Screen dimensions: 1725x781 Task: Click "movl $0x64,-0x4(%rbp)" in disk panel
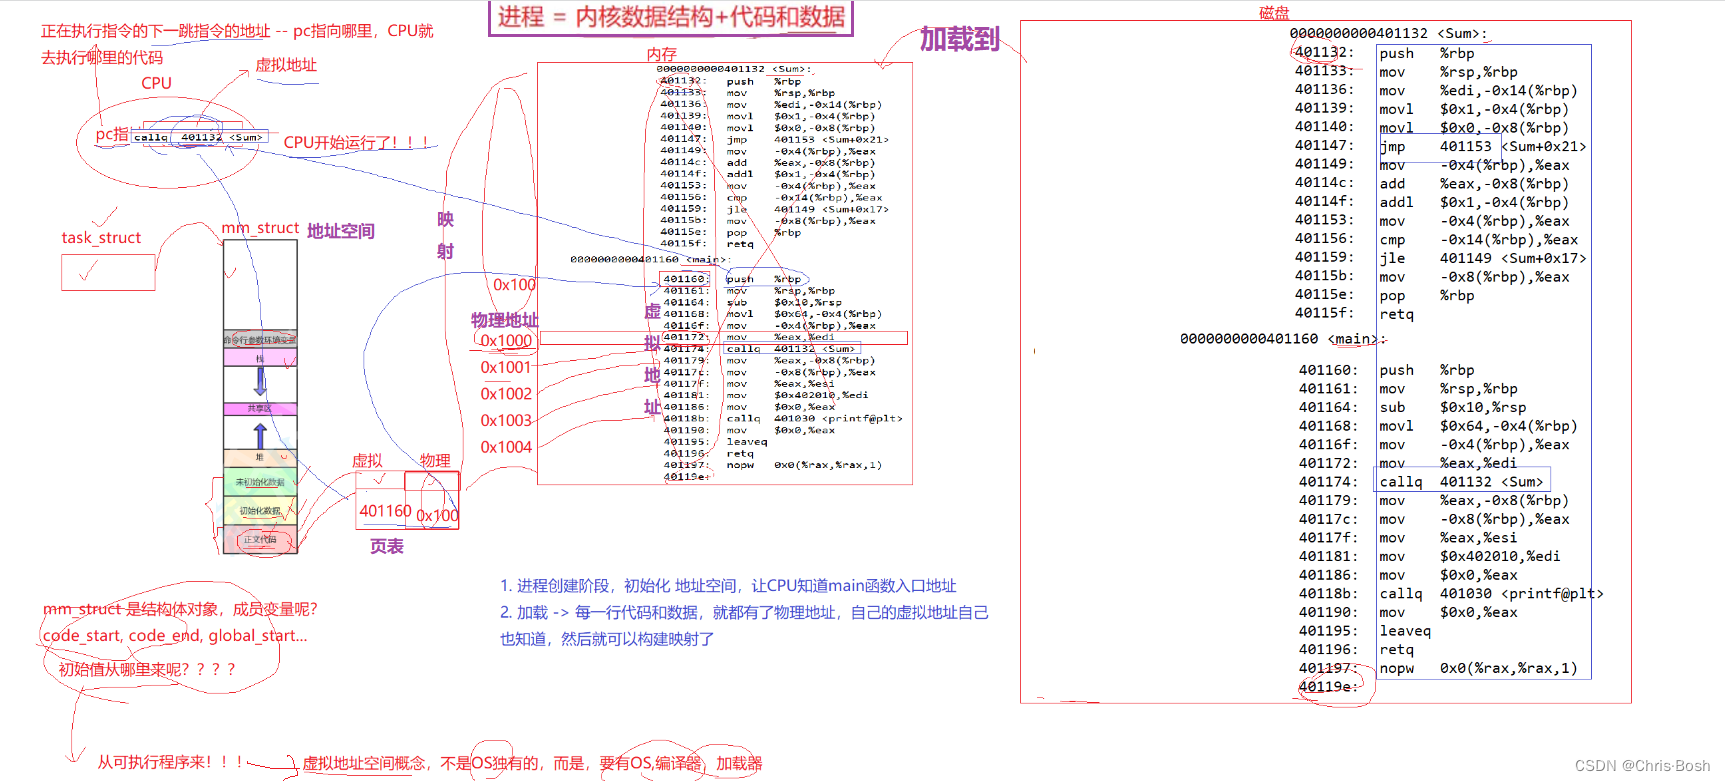[x=1479, y=426]
